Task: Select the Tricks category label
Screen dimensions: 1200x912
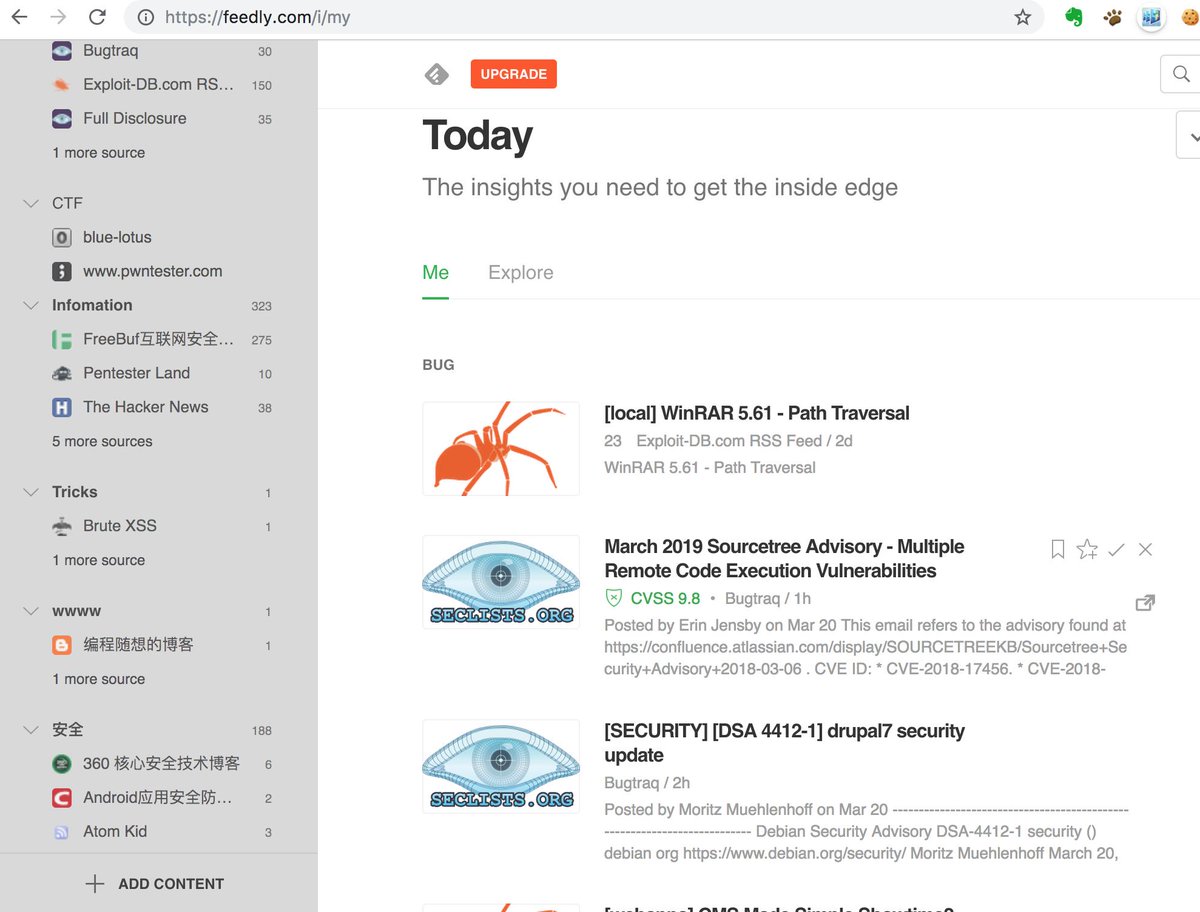Action: (x=74, y=492)
